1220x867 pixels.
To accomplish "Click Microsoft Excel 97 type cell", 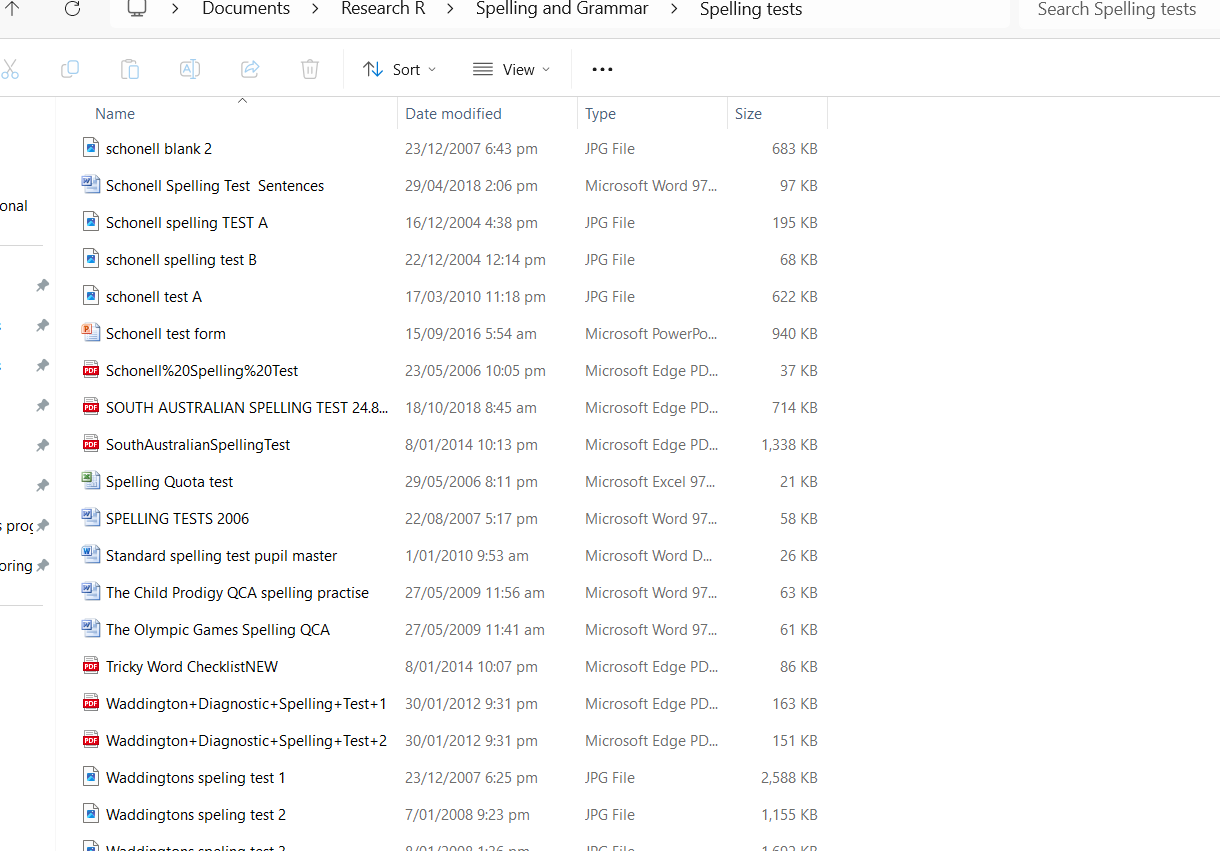I will 650,481.
